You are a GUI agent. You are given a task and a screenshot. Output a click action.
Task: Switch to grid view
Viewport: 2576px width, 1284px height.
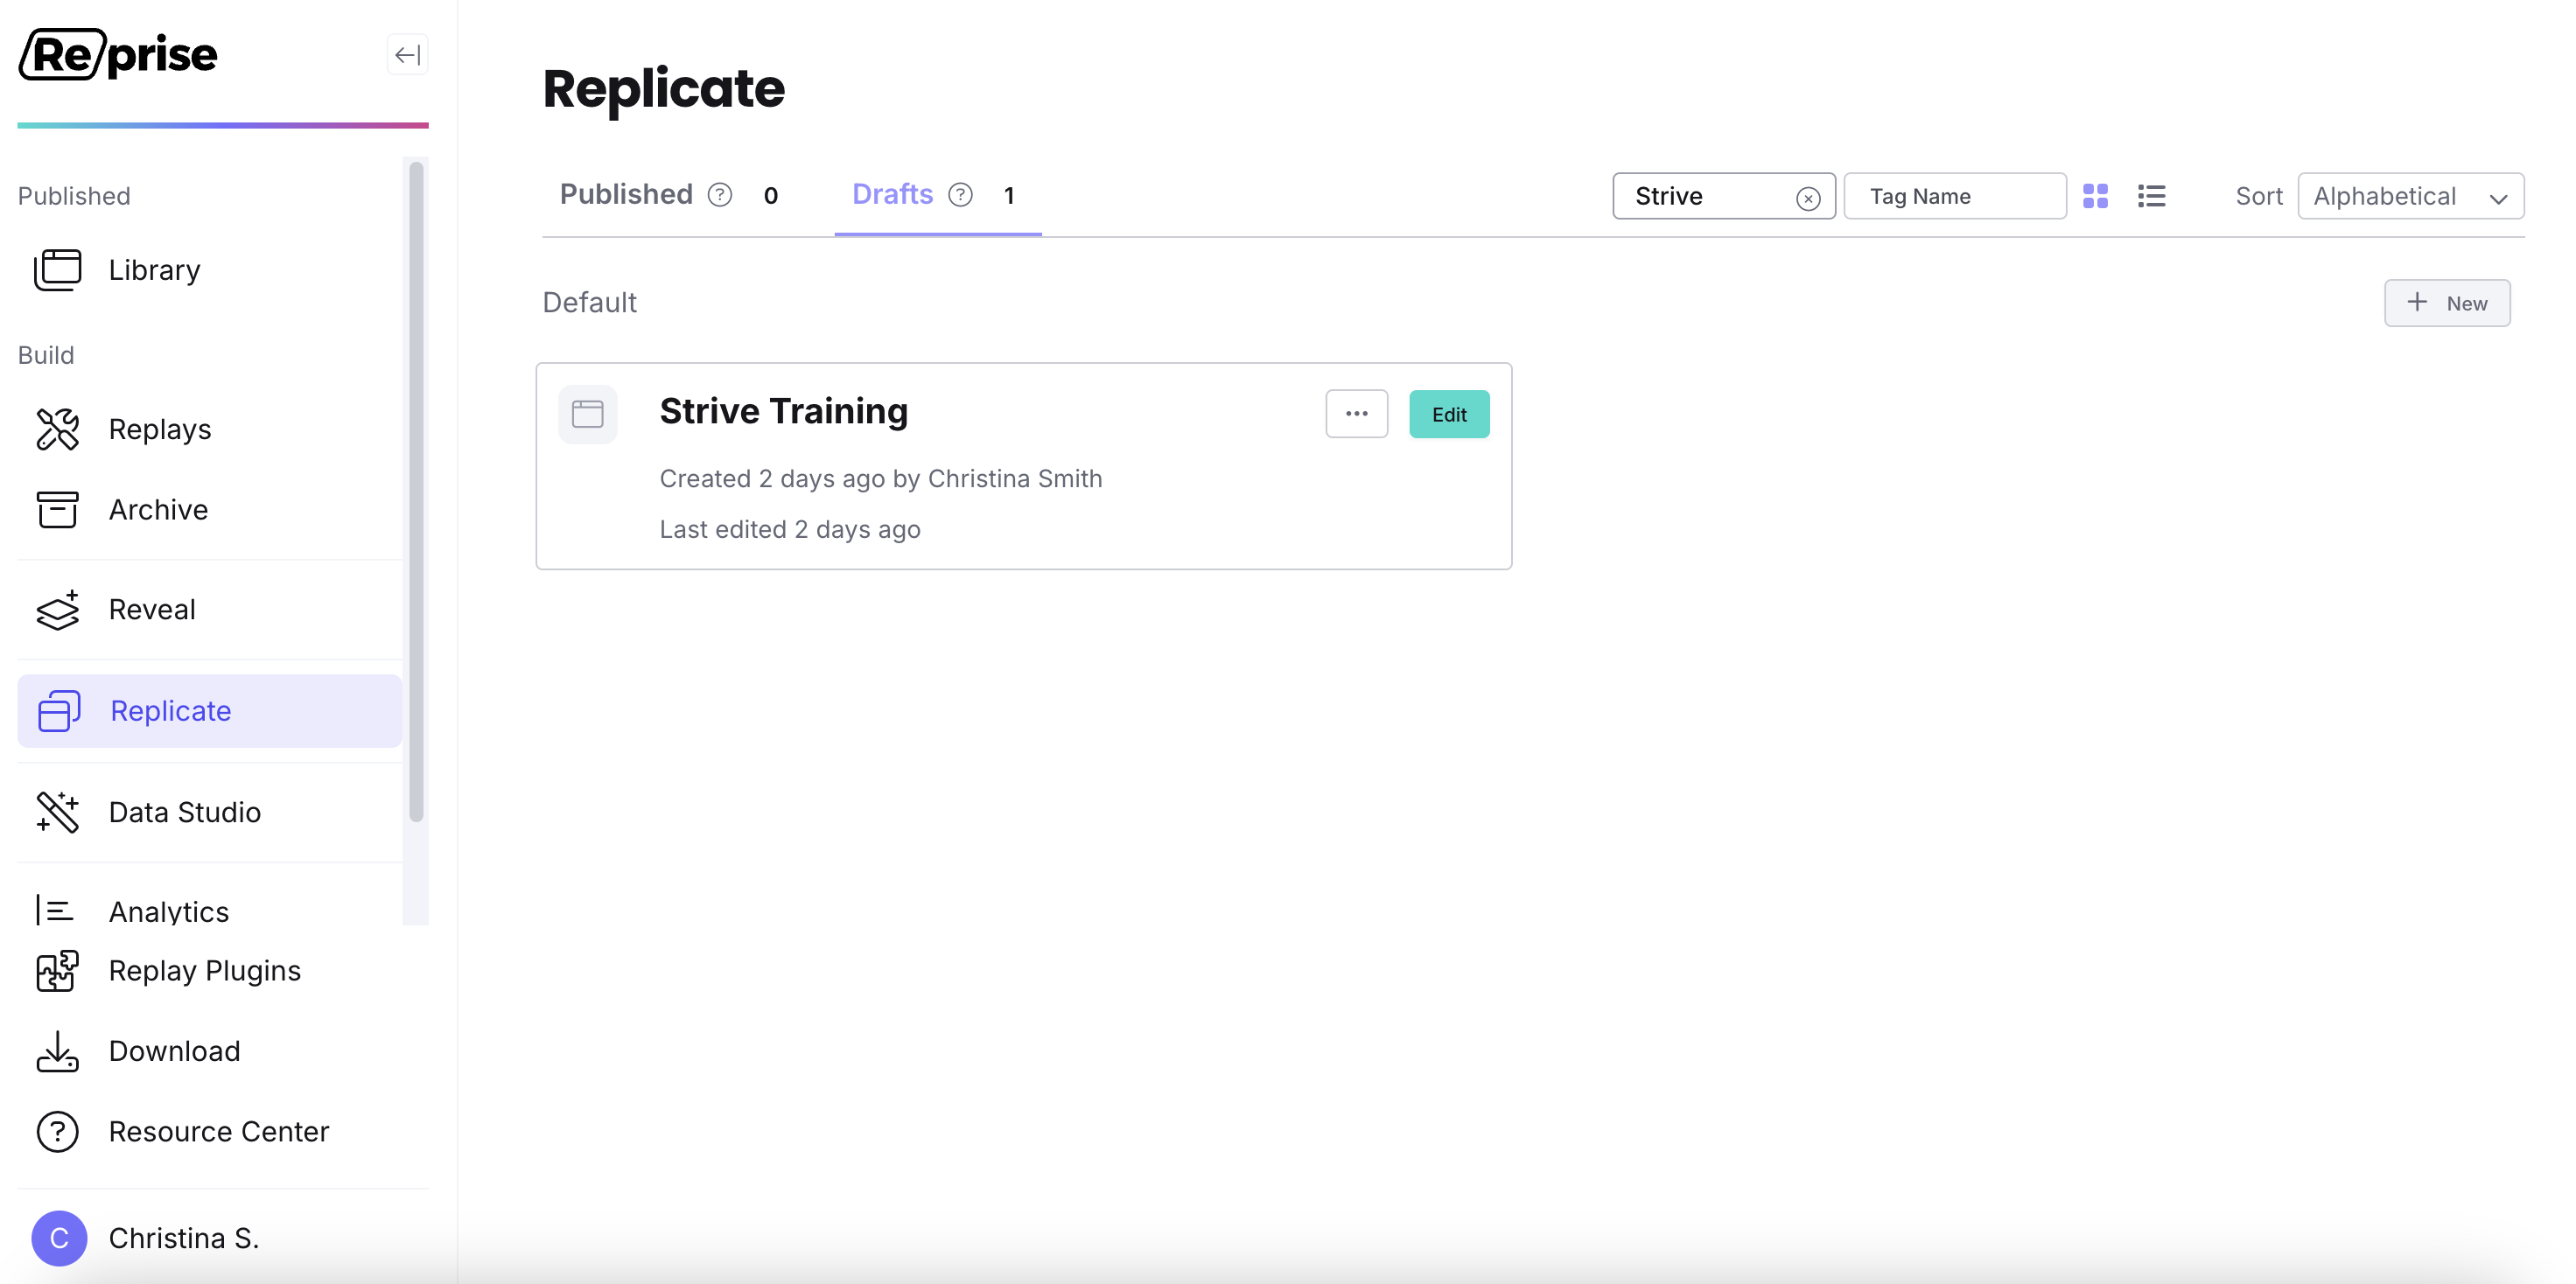tap(2096, 196)
